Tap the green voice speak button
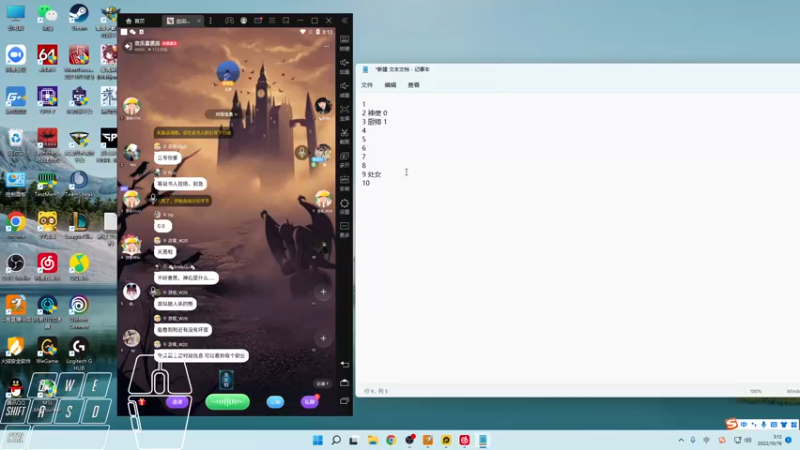Viewport: 800px width, 450px height. [x=227, y=402]
